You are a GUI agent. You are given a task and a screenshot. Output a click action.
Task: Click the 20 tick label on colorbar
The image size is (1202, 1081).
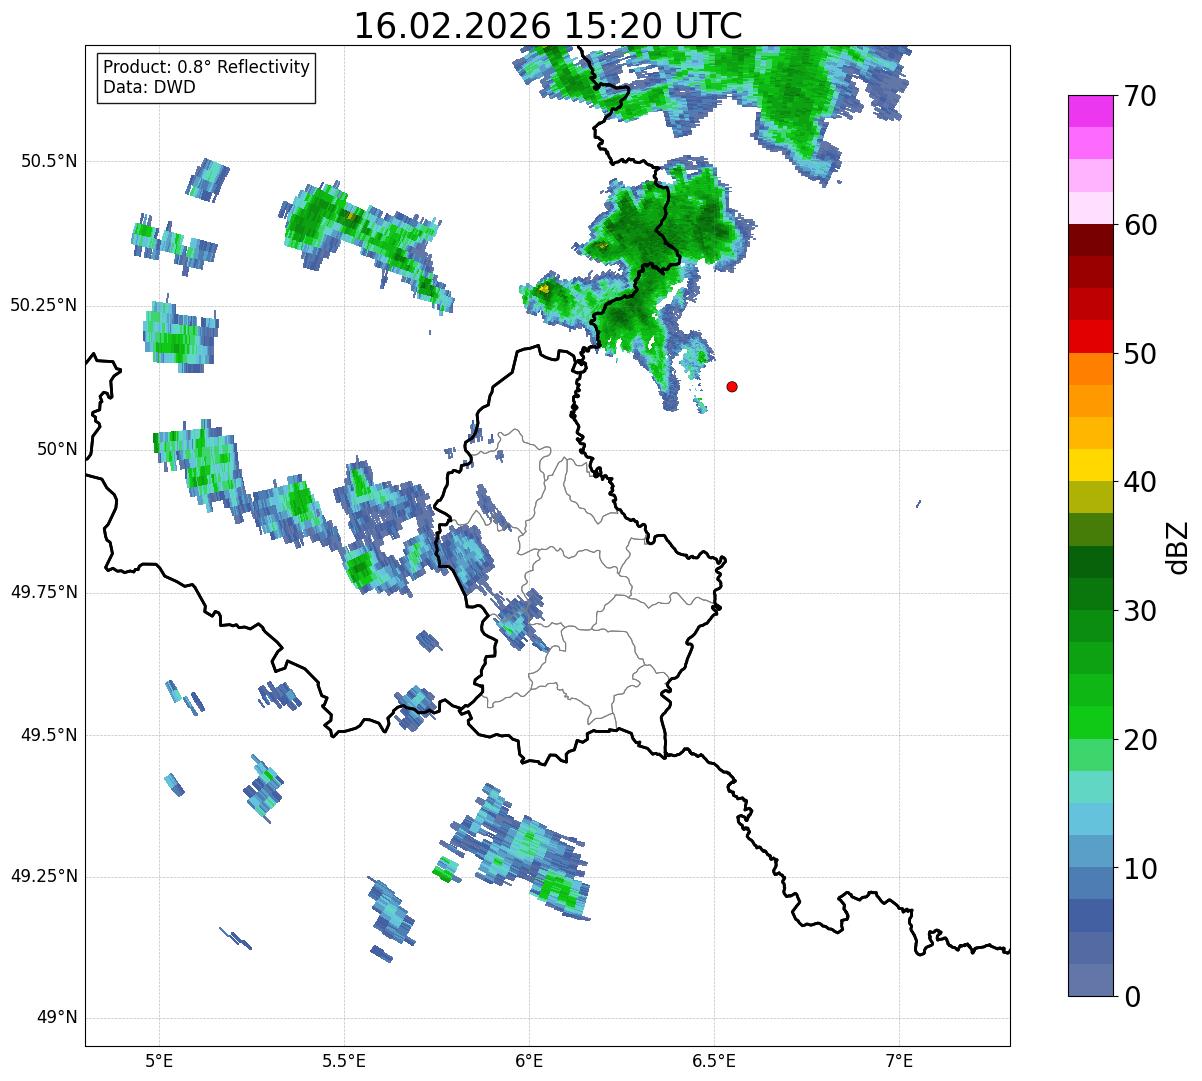[1140, 740]
